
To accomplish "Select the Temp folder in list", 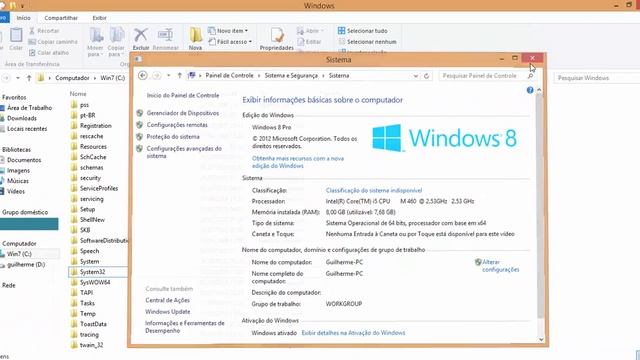I will (x=88, y=314).
